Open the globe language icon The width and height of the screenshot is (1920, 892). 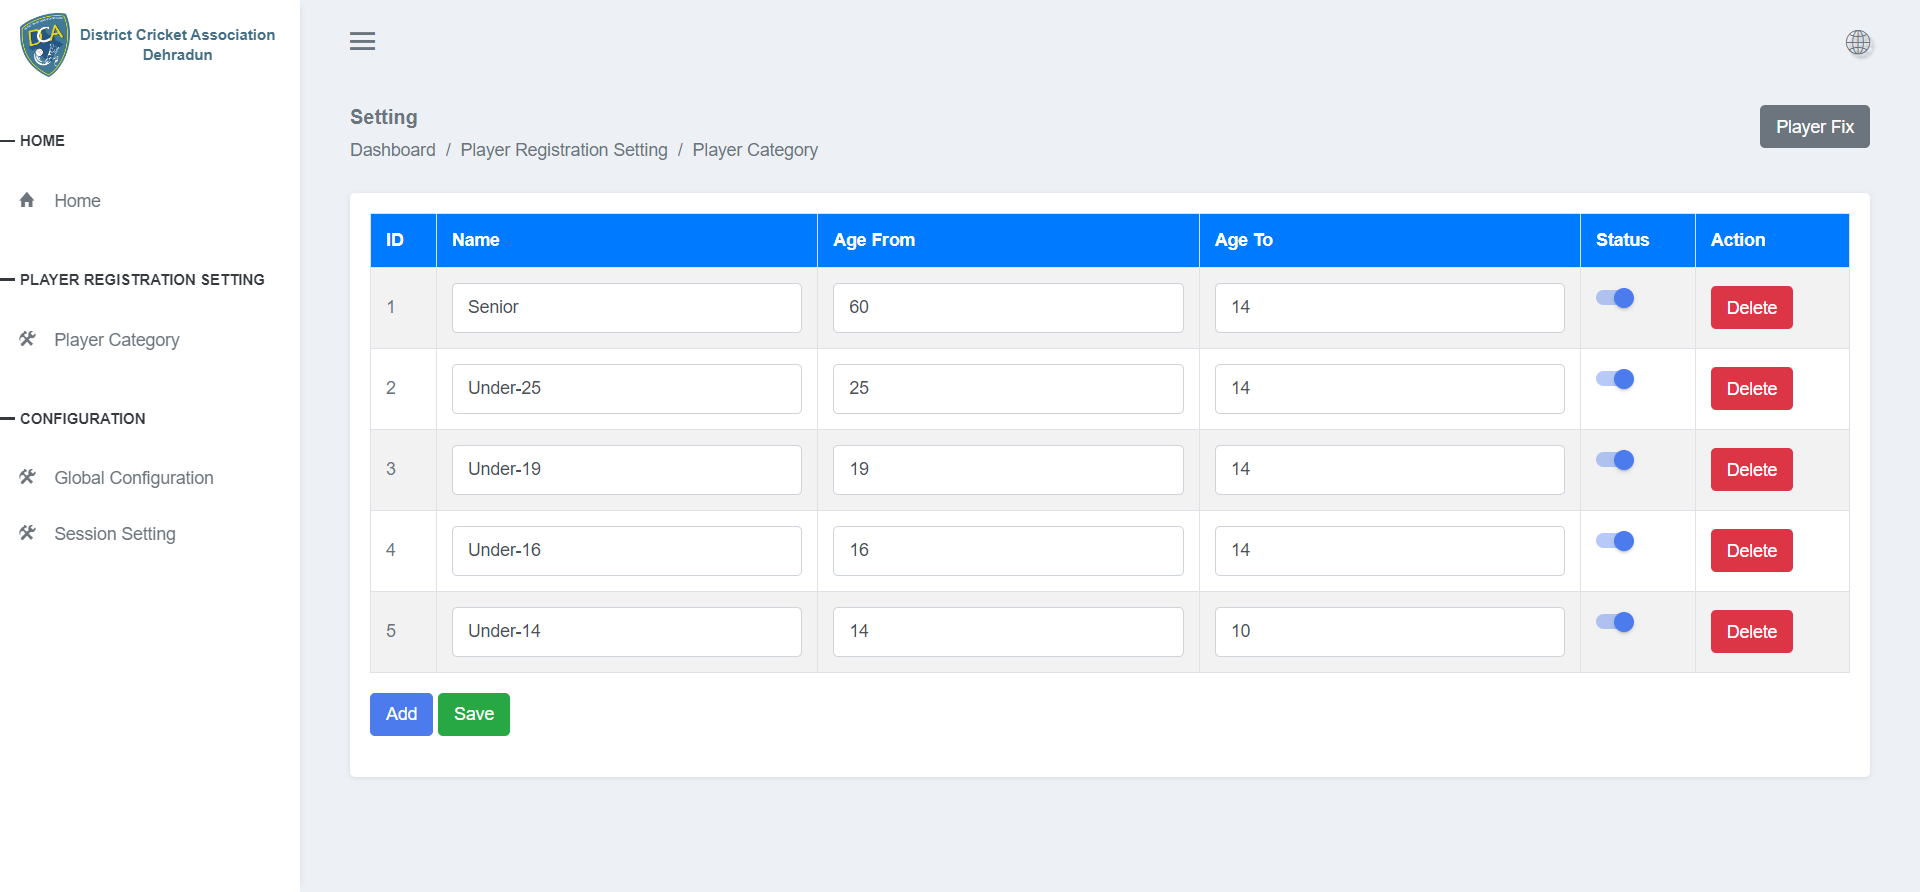pyautogui.click(x=1857, y=42)
